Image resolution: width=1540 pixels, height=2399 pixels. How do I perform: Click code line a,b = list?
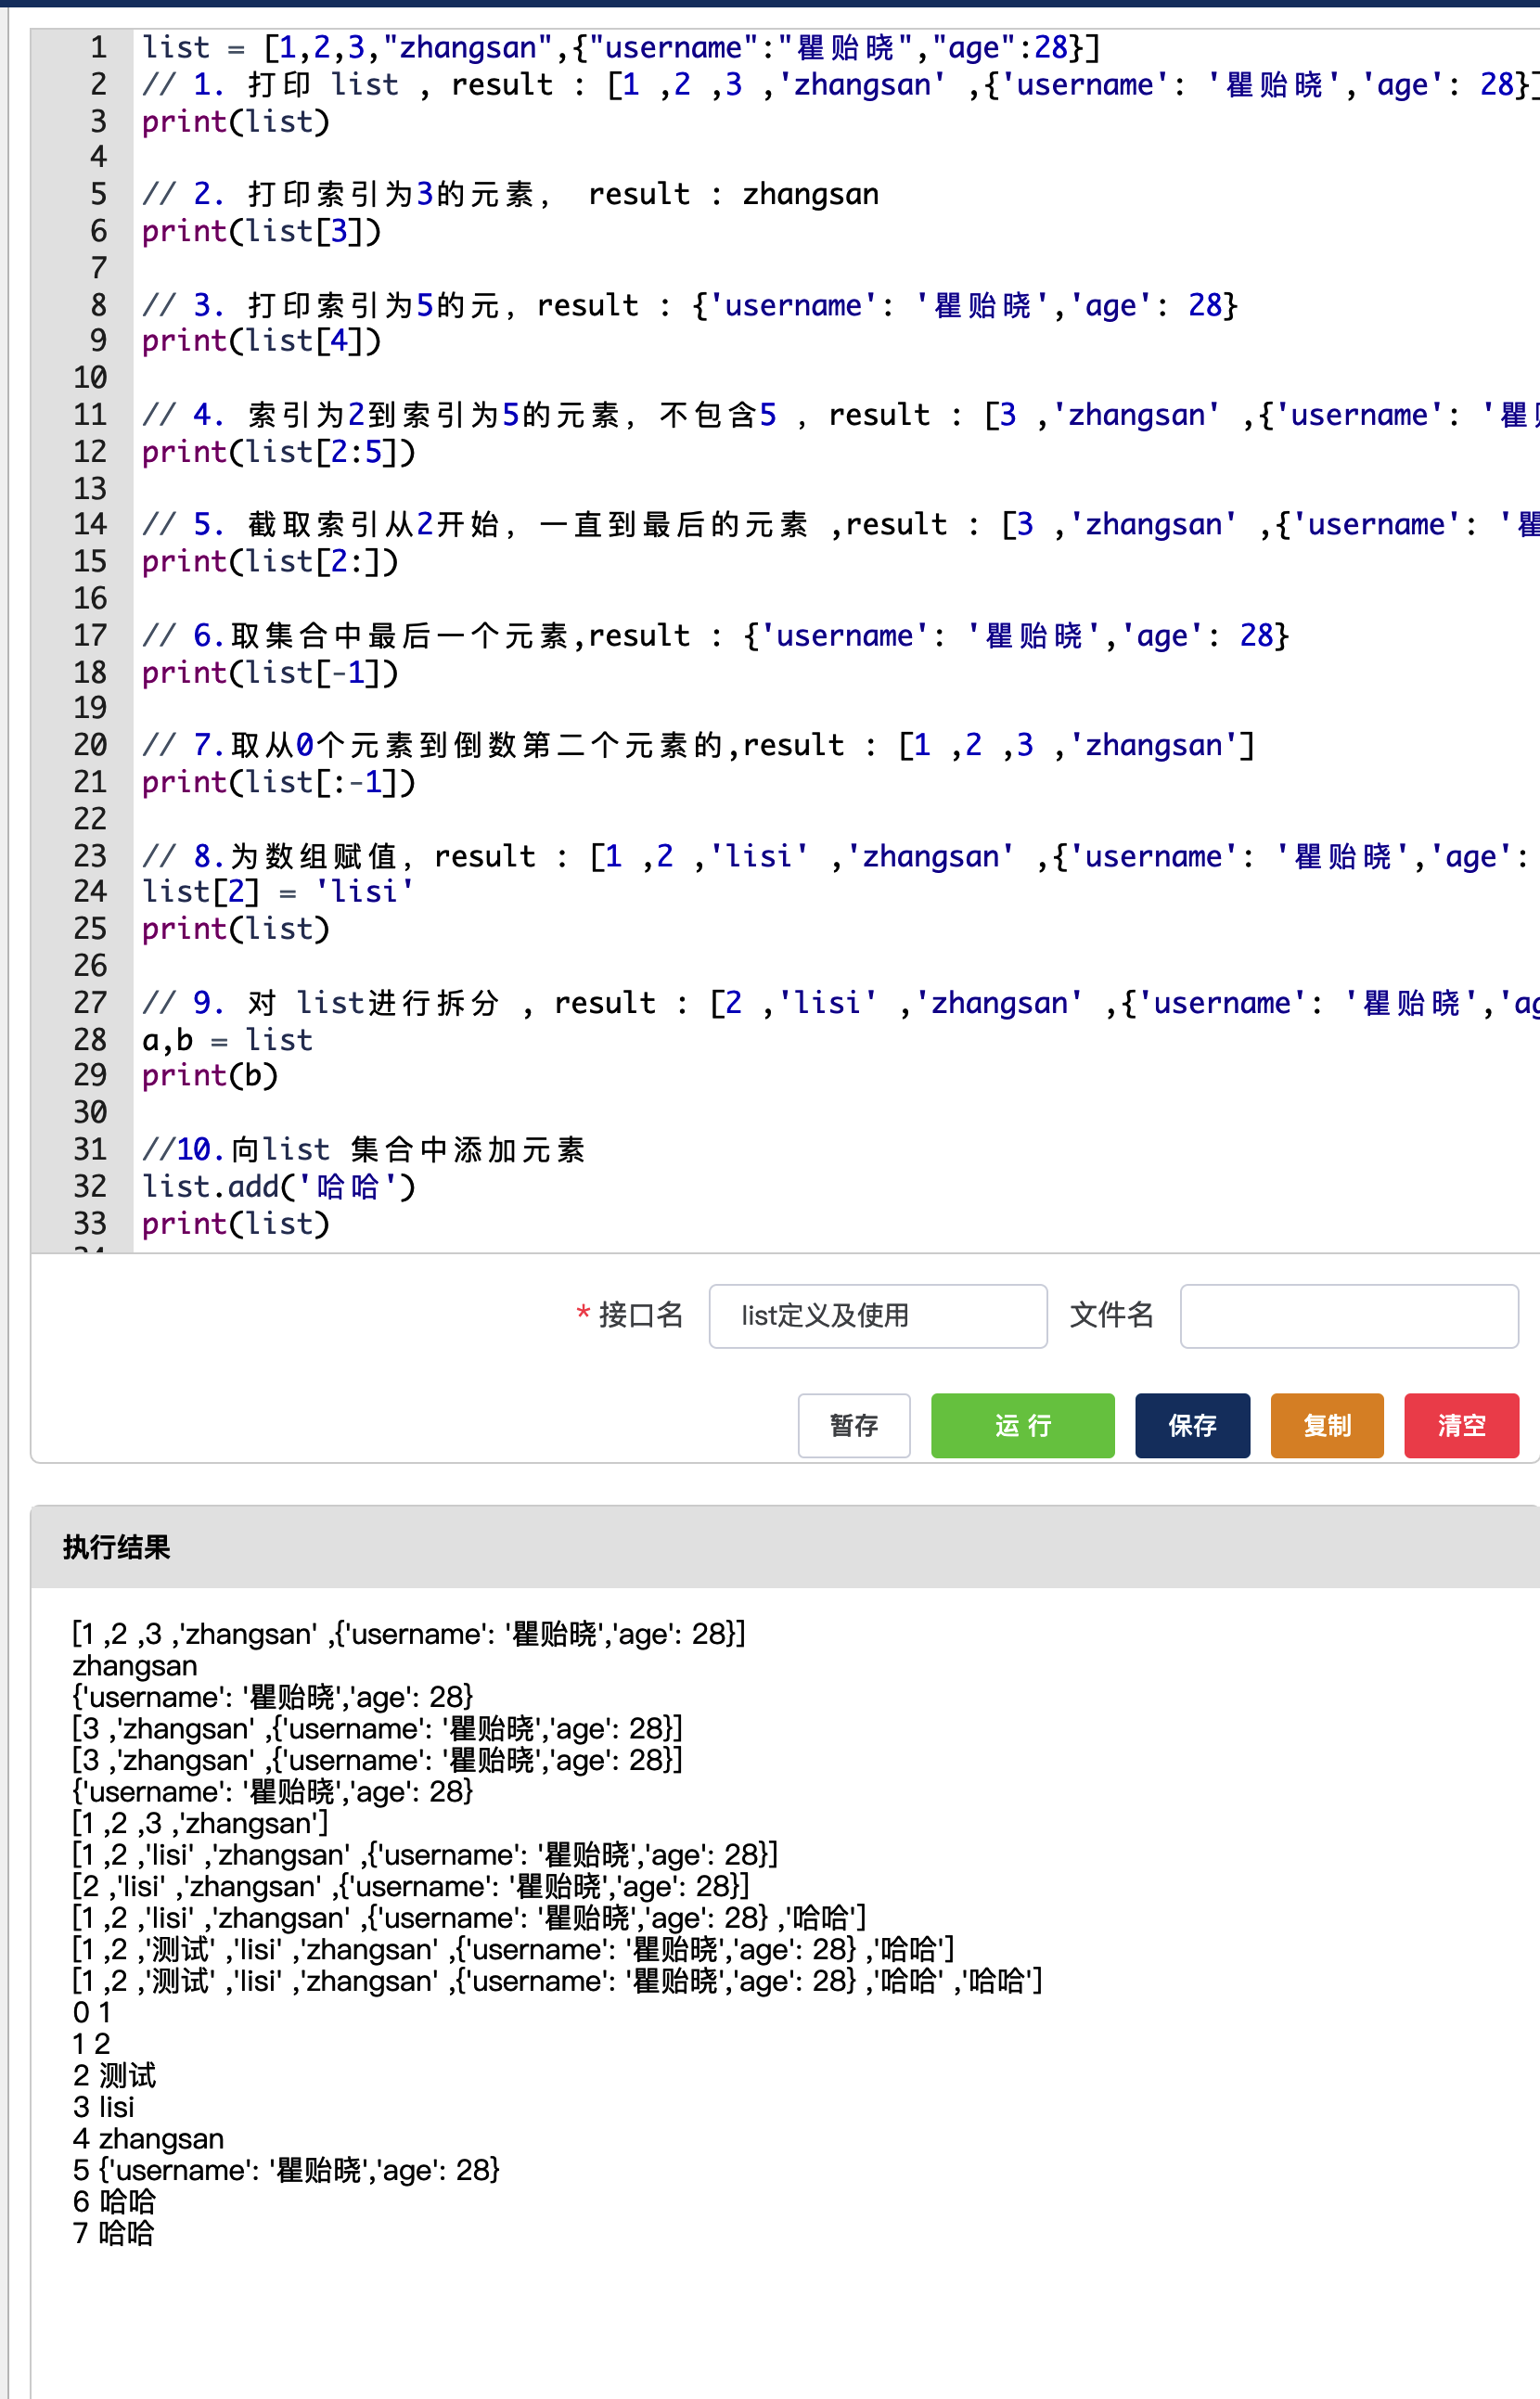point(227,1040)
